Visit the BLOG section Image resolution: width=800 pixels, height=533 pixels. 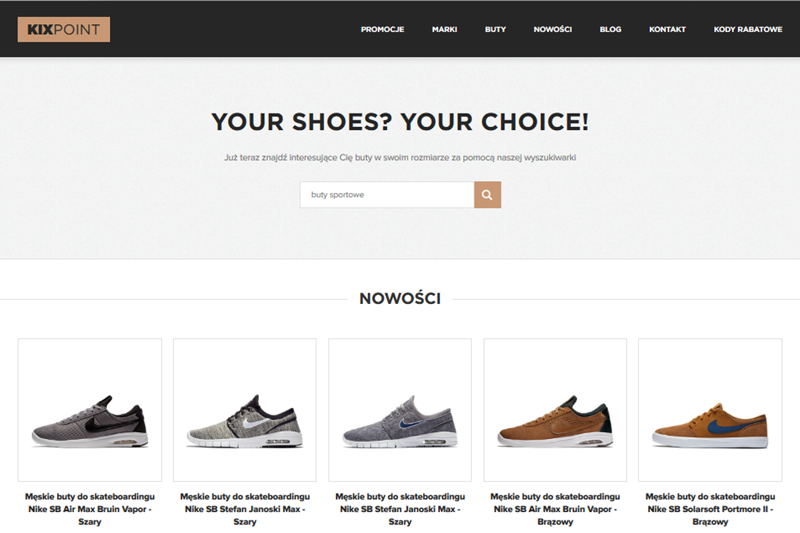point(610,30)
